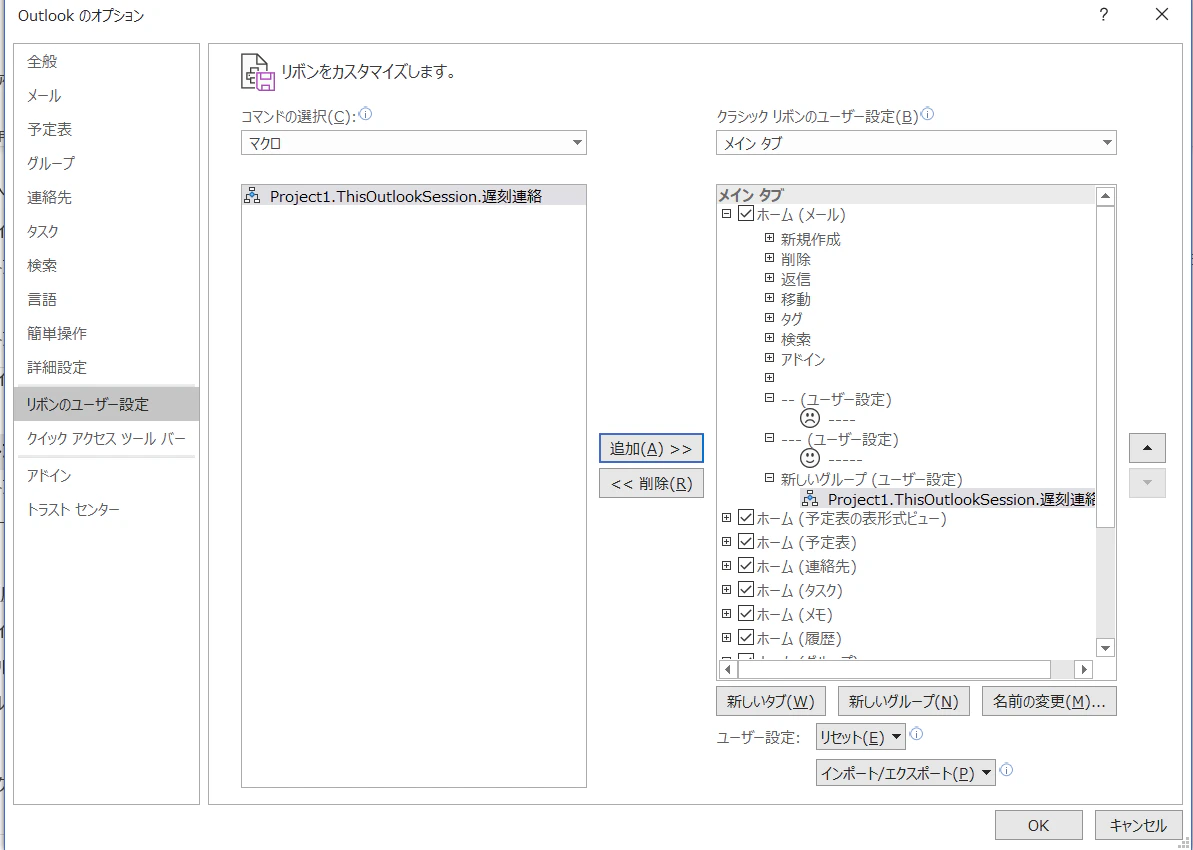Click the 新しいグループ(N) button
The height and width of the screenshot is (850, 1193).
click(904, 701)
